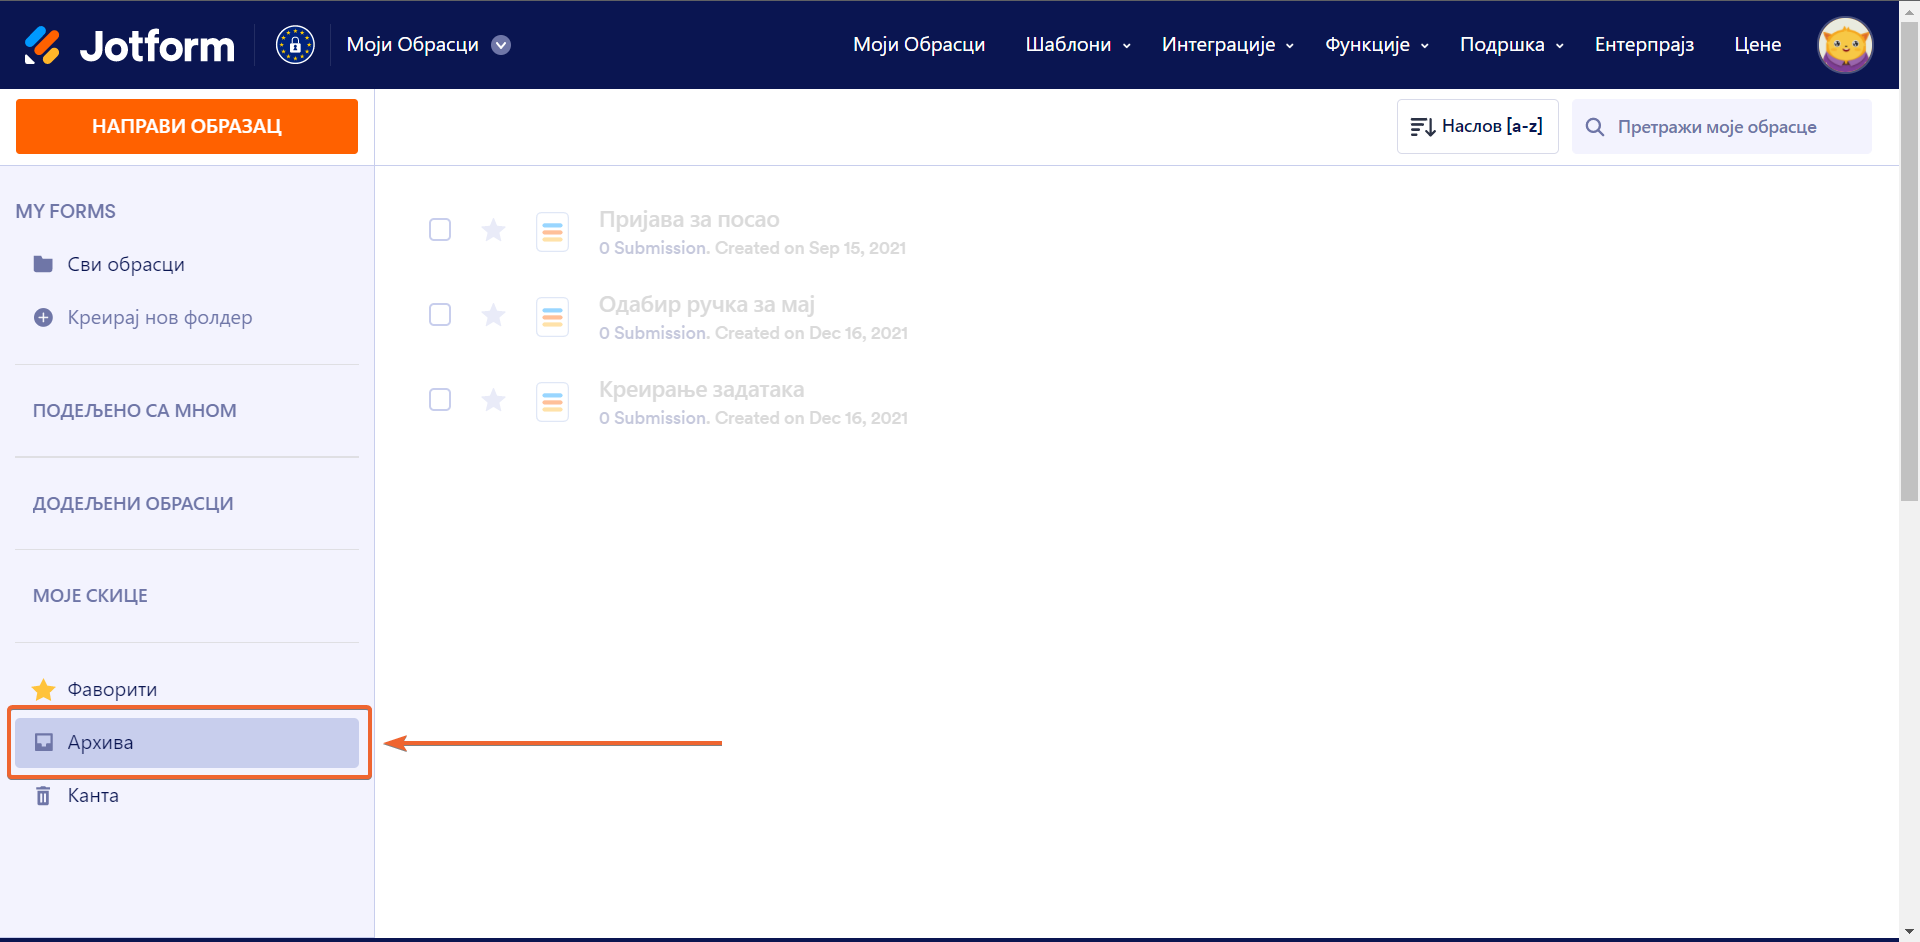Open the Наслов [a-z] sort dropdown
The width and height of the screenshot is (1920, 942).
click(x=1477, y=126)
